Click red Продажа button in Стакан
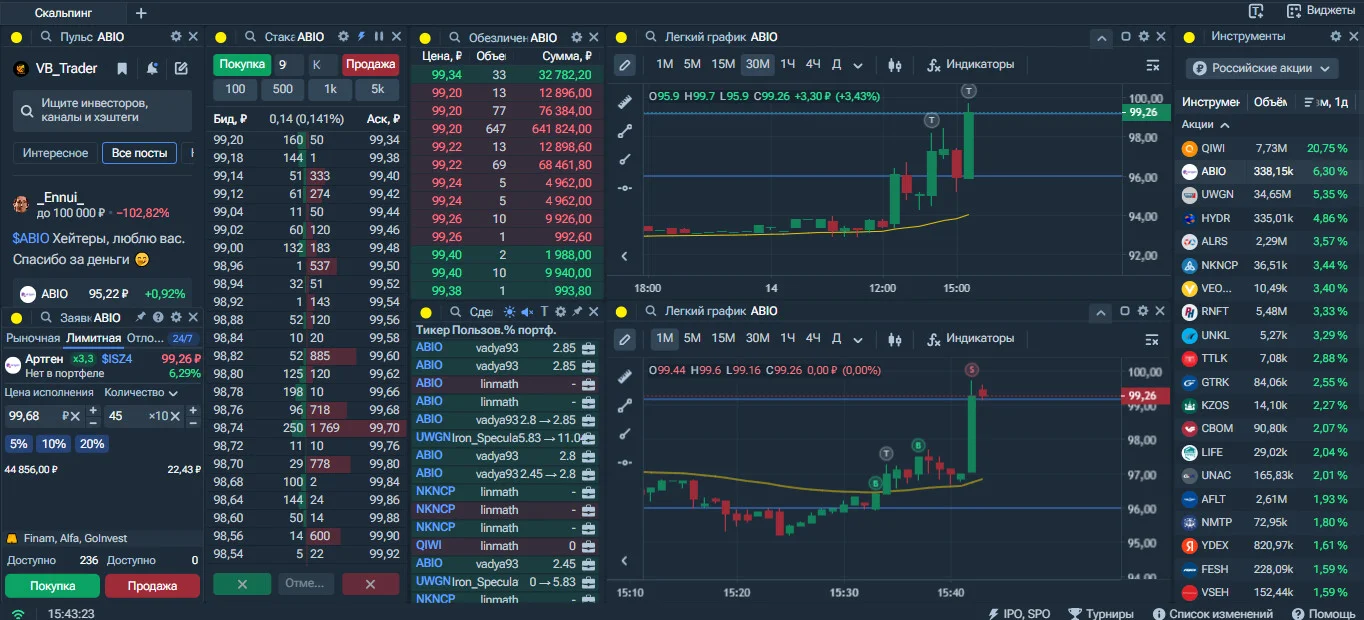This screenshot has width=1364, height=620. (x=370, y=64)
